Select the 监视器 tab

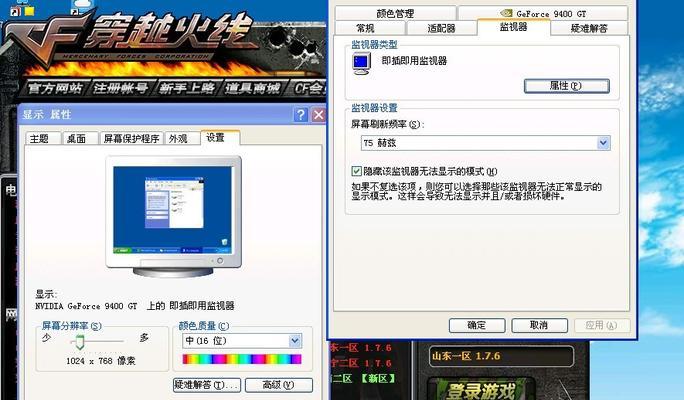[513, 27]
